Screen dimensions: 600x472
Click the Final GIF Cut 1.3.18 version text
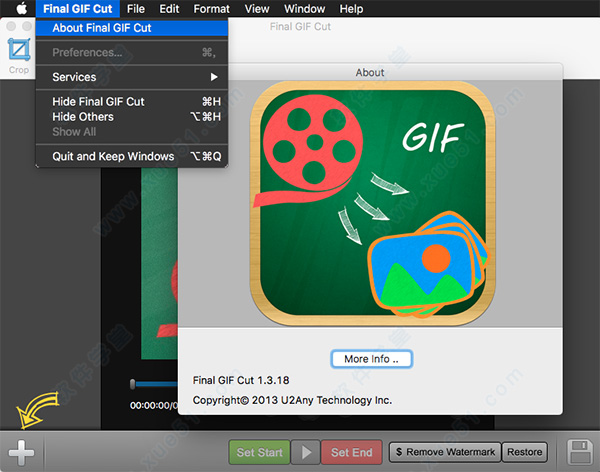pyautogui.click(x=241, y=380)
